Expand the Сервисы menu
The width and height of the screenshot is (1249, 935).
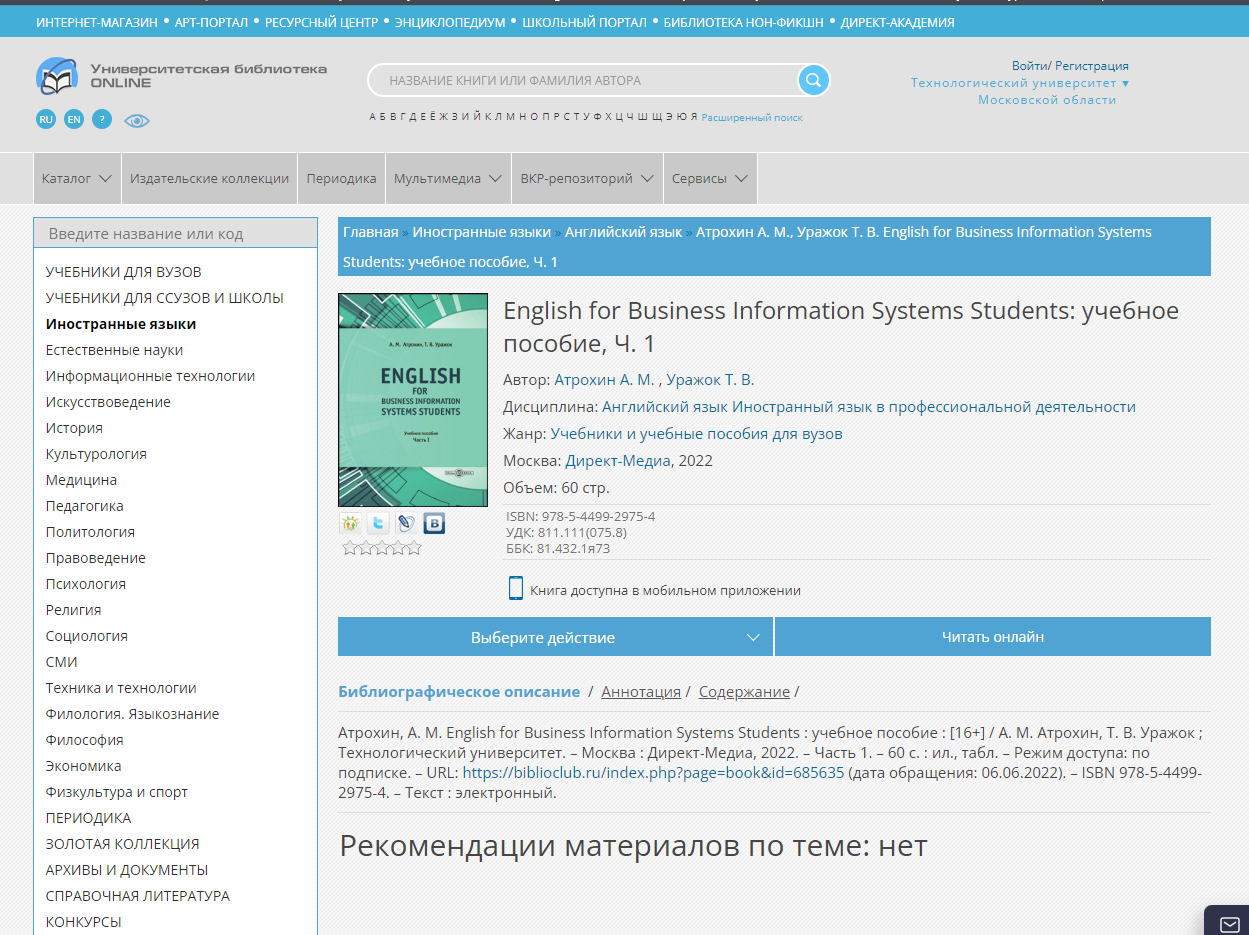coord(710,178)
